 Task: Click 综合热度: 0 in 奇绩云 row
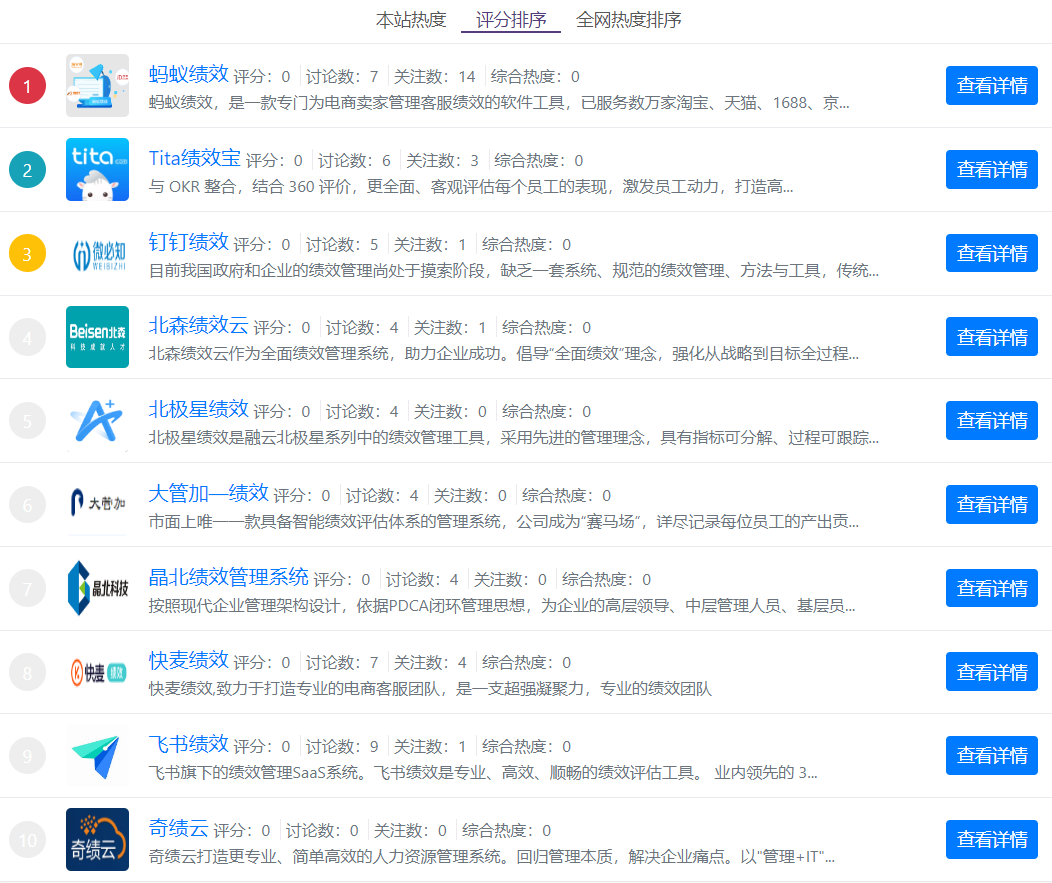pos(507,830)
